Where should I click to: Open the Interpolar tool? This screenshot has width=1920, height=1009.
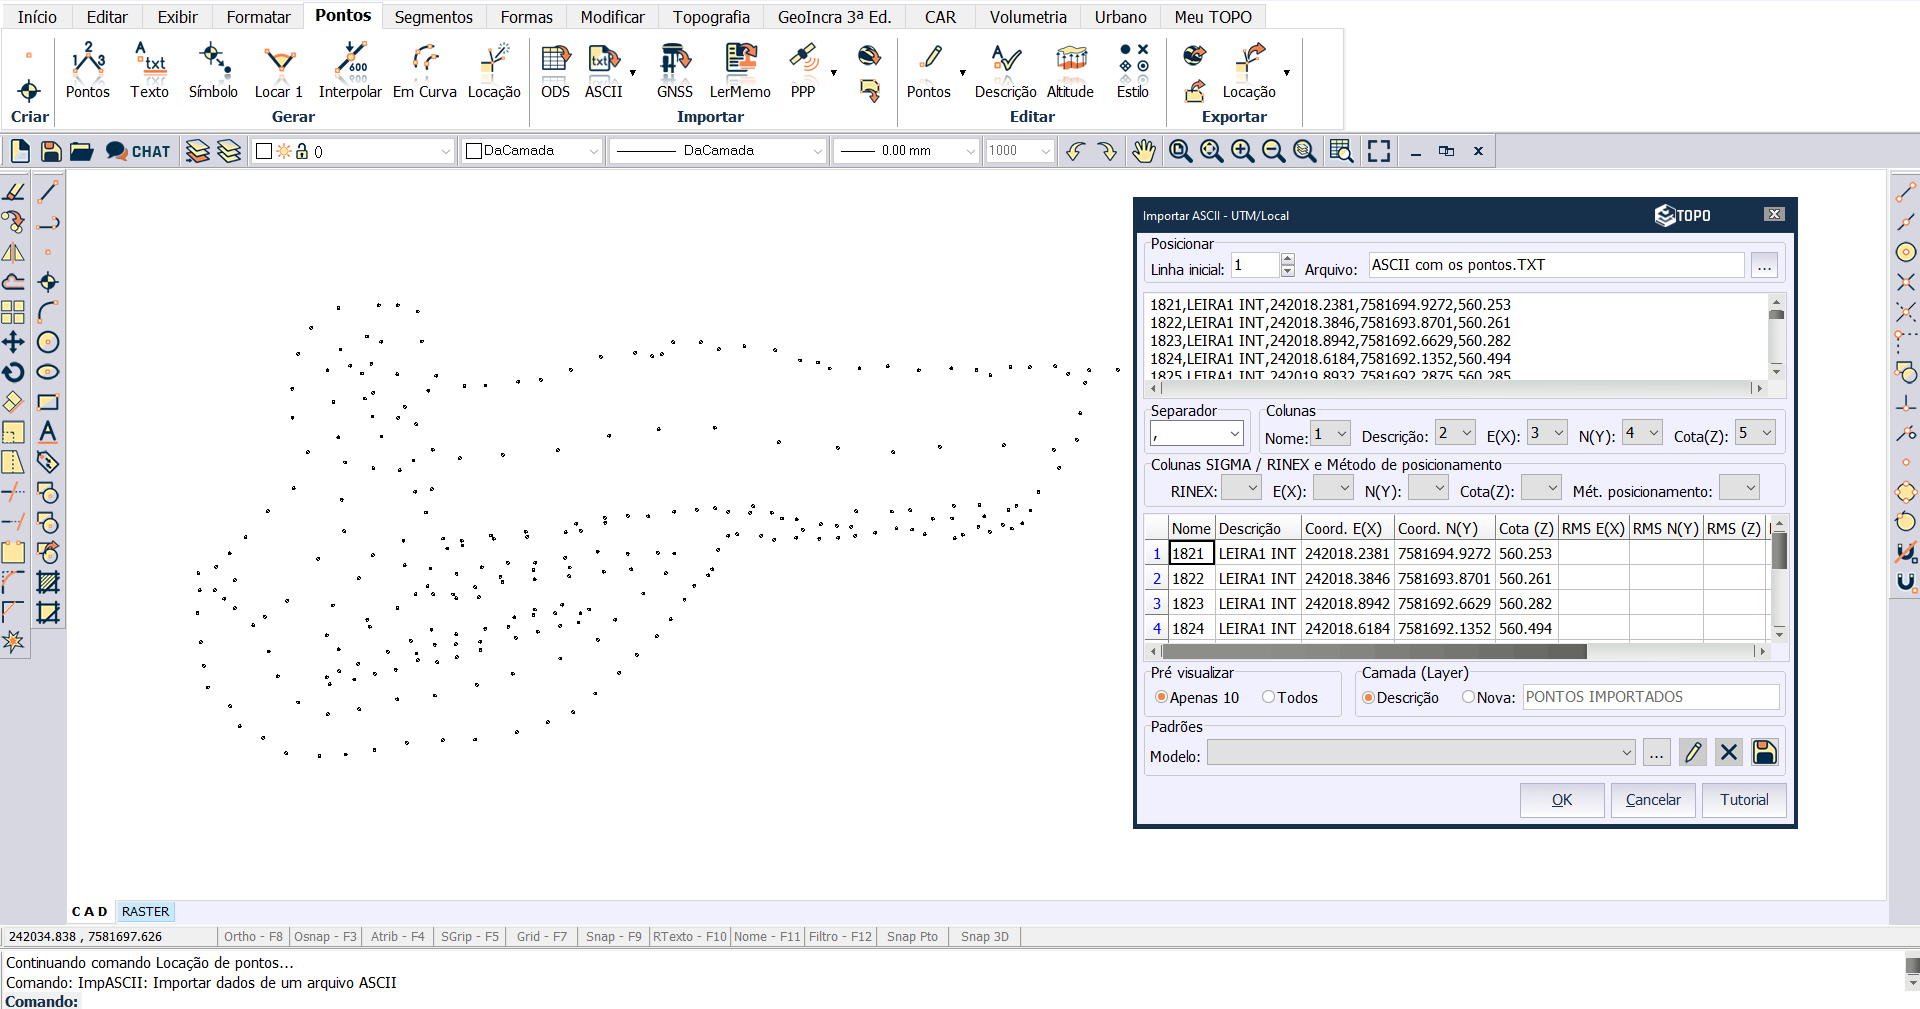pos(350,71)
